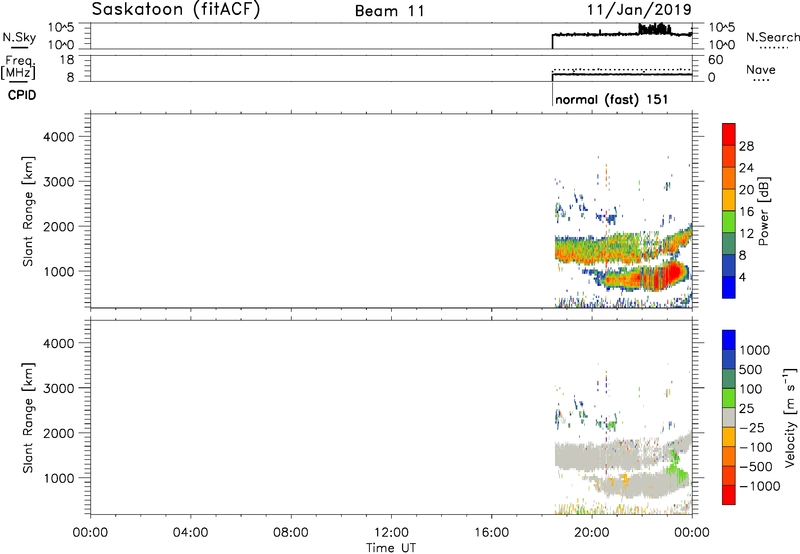
Task: Pick the dark green Power swatch between 8 and 12
Action: pos(729,244)
